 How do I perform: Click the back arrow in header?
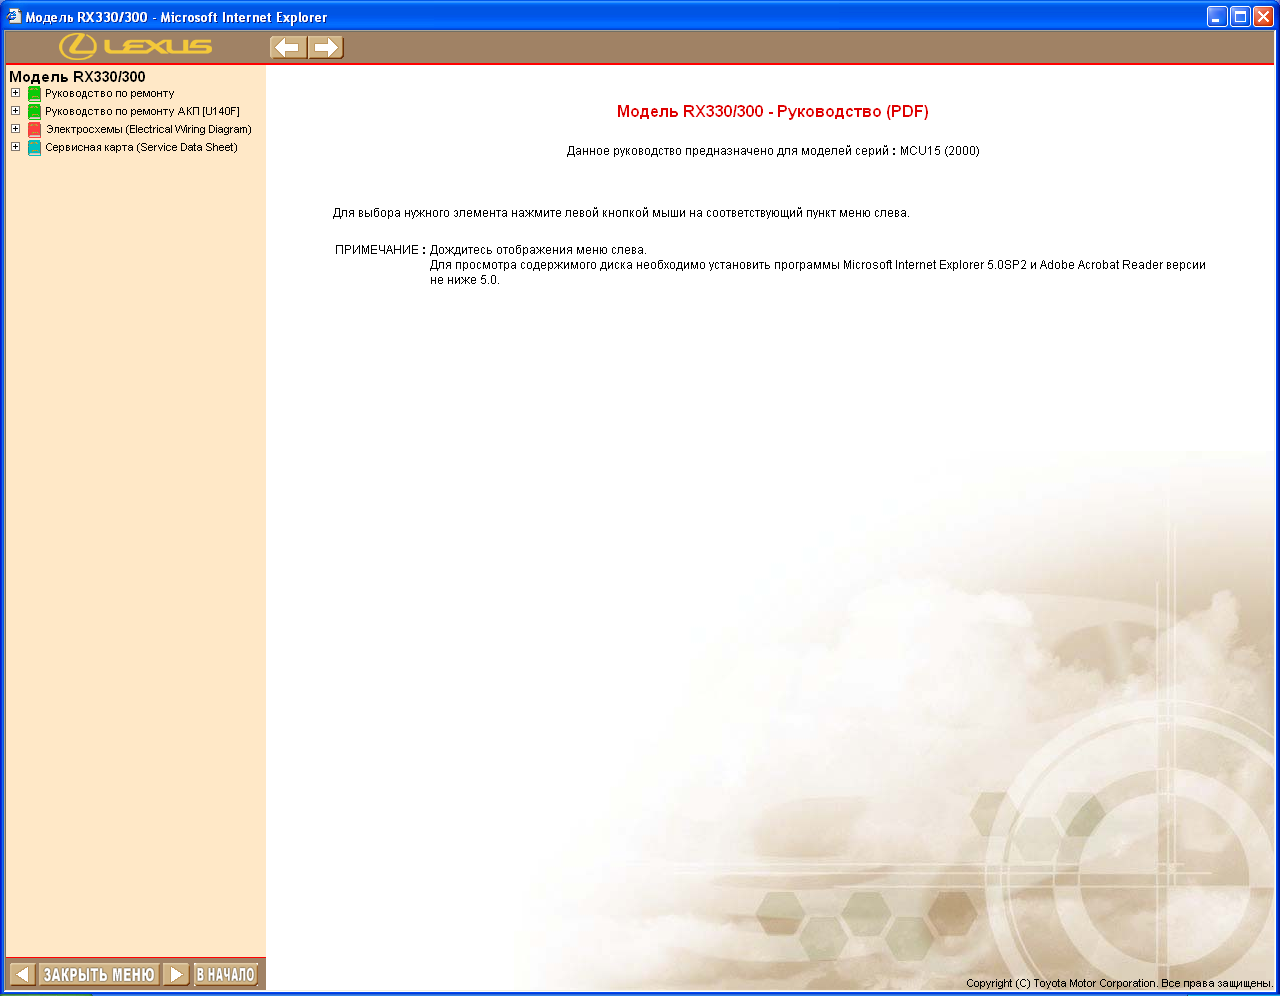[x=288, y=47]
